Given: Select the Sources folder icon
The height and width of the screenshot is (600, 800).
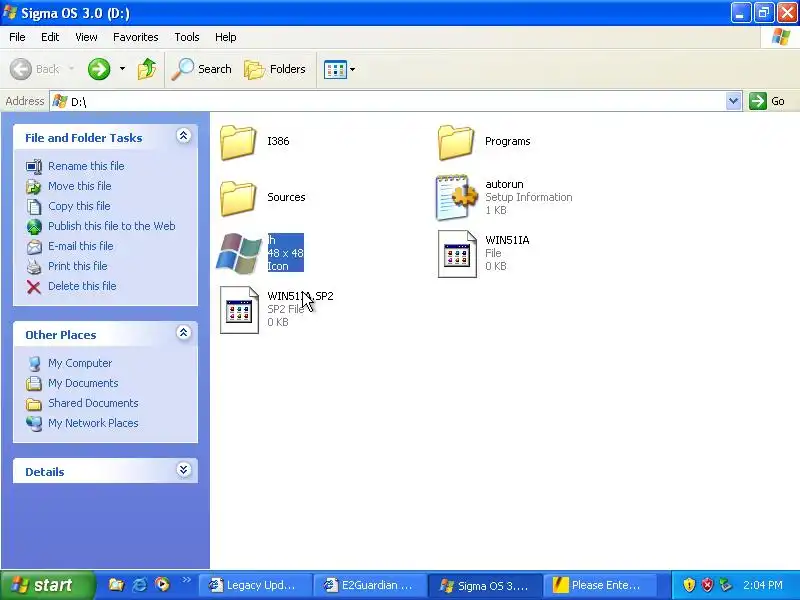Looking at the screenshot, I should coord(238,198).
